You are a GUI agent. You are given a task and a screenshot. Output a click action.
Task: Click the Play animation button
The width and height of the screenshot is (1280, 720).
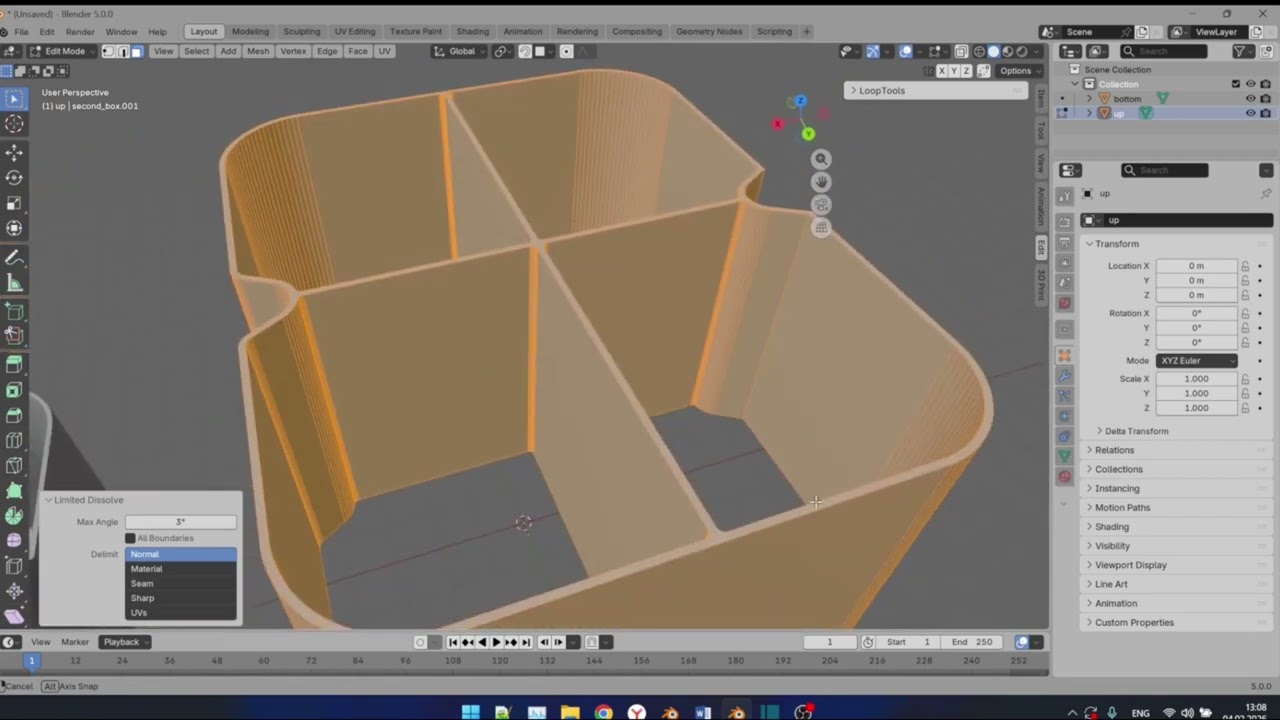point(496,642)
